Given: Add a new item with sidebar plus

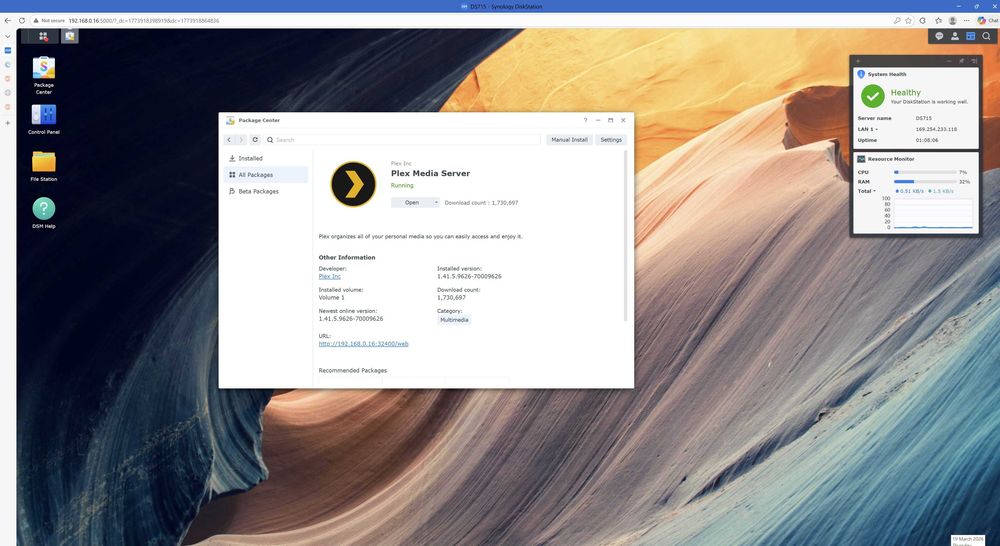Looking at the screenshot, I should click(x=8, y=122).
